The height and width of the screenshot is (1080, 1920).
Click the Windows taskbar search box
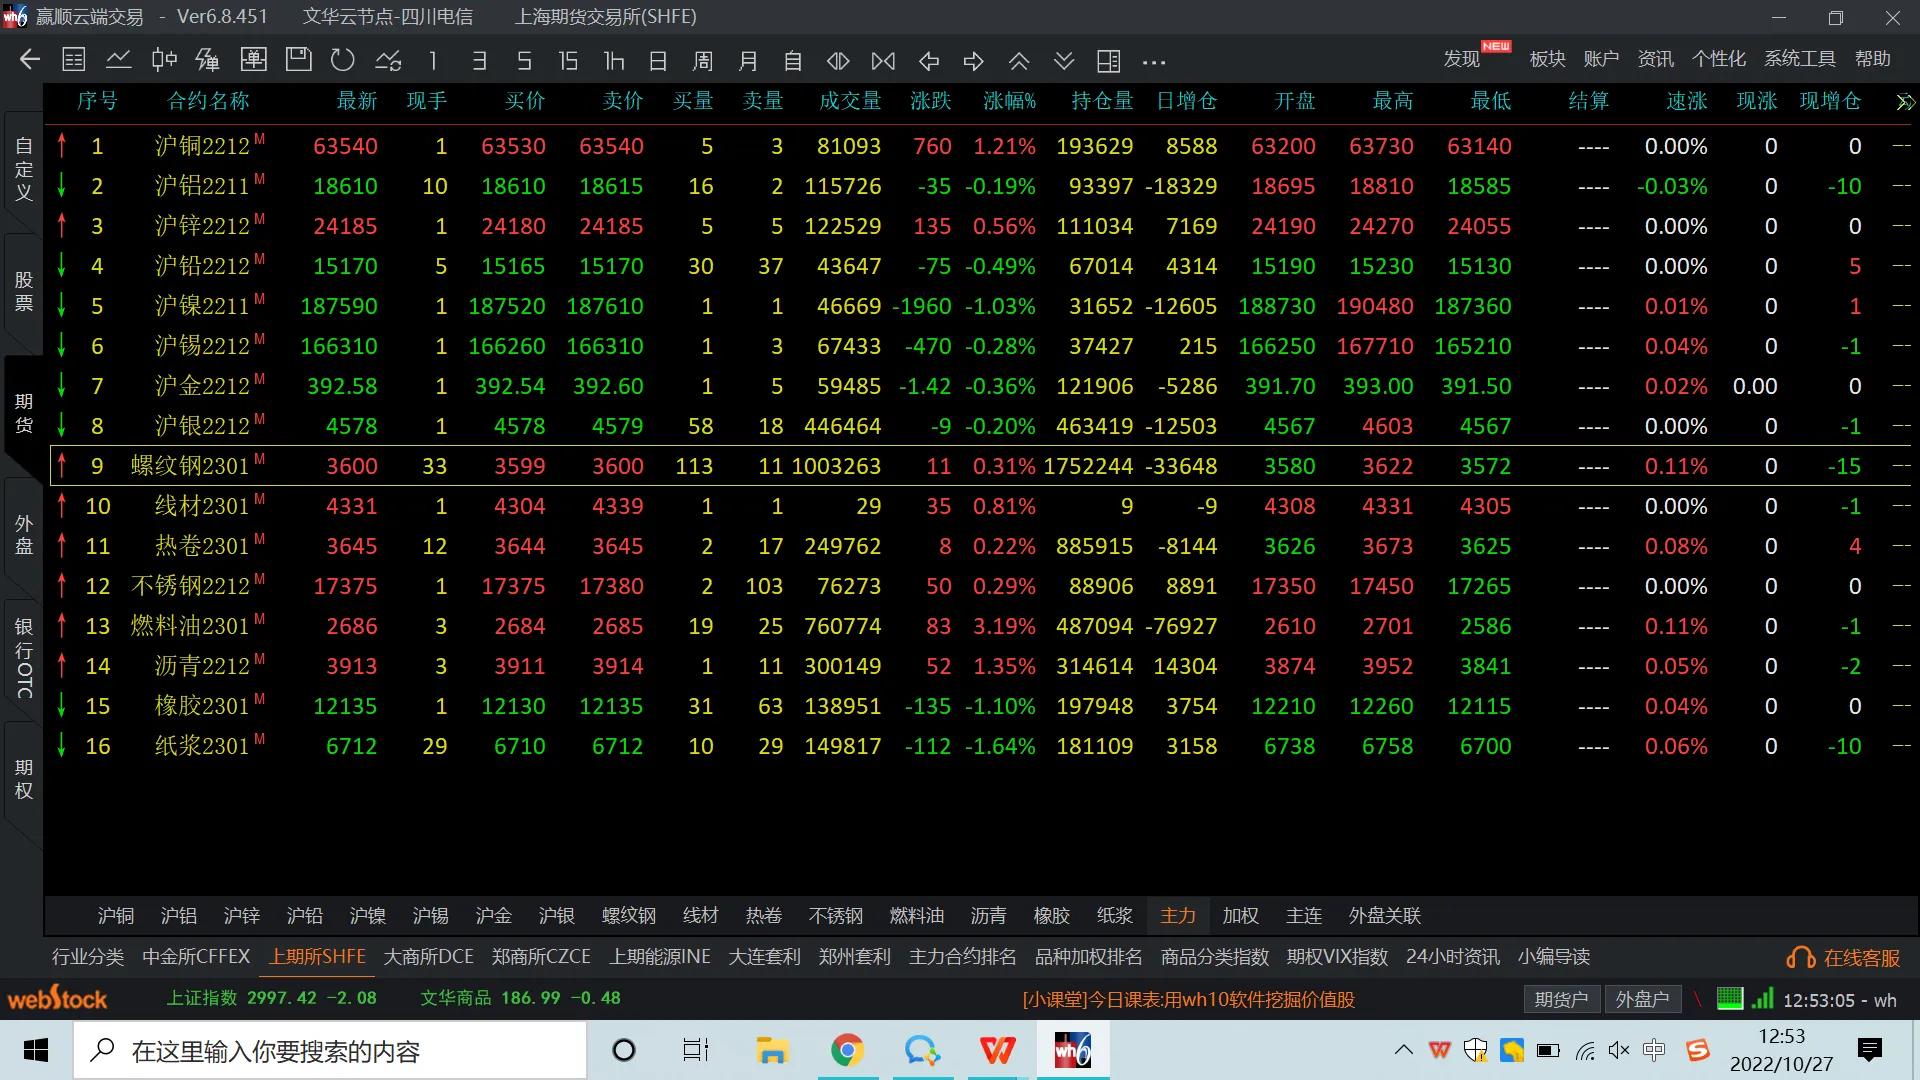[330, 1051]
